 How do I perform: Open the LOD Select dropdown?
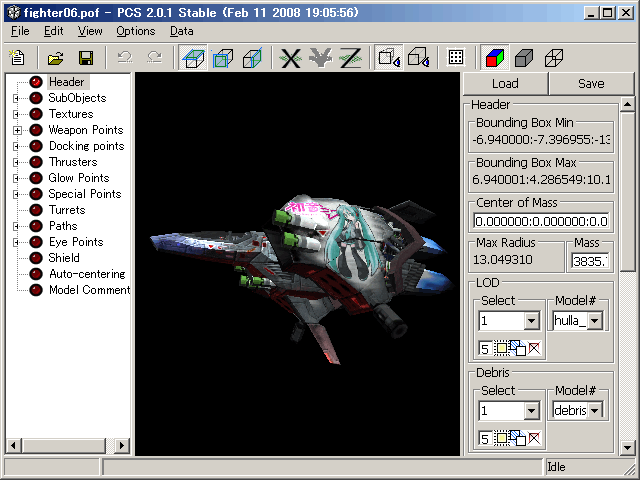coord(531,321)
